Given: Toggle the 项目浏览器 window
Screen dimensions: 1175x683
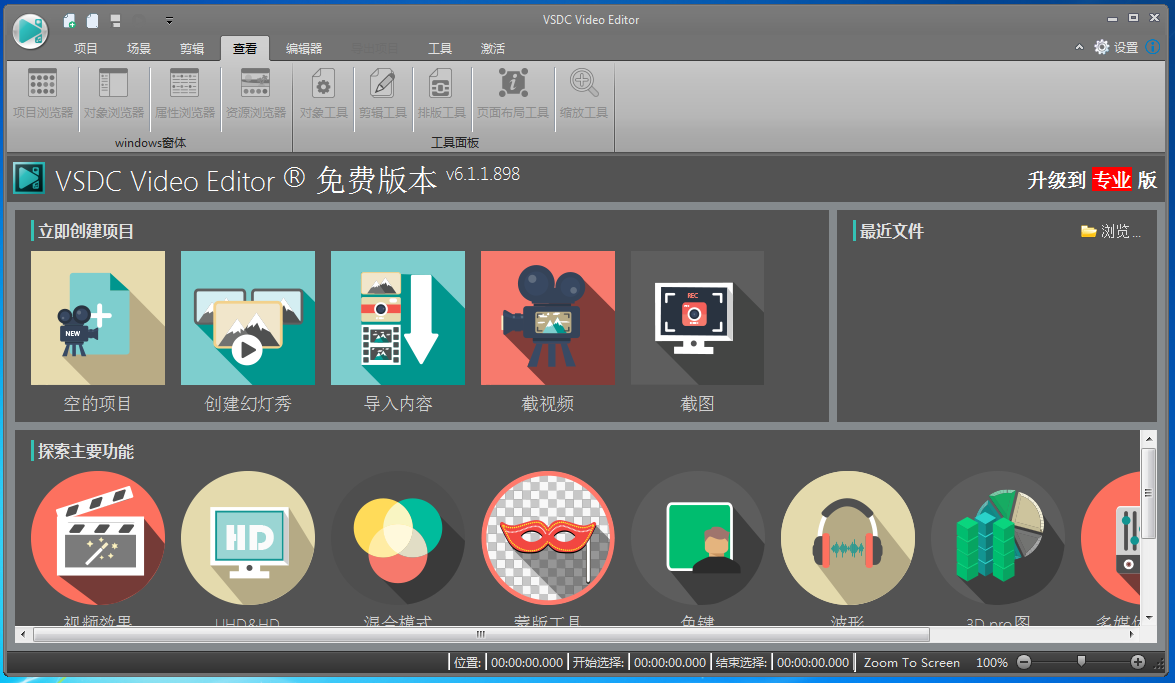Looking at the screenshot, I should tap(43, 94).
